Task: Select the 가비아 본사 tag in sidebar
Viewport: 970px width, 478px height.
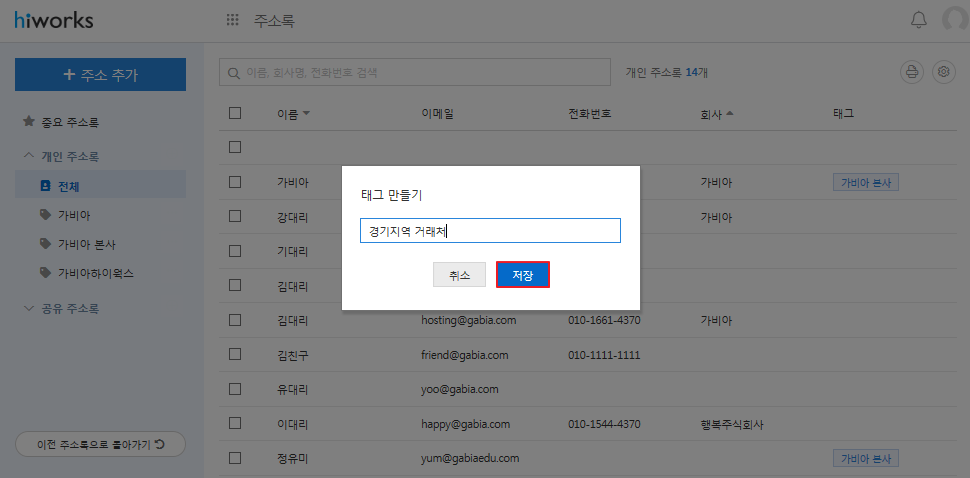Action: pyautogui.click(x=87, y=244)
